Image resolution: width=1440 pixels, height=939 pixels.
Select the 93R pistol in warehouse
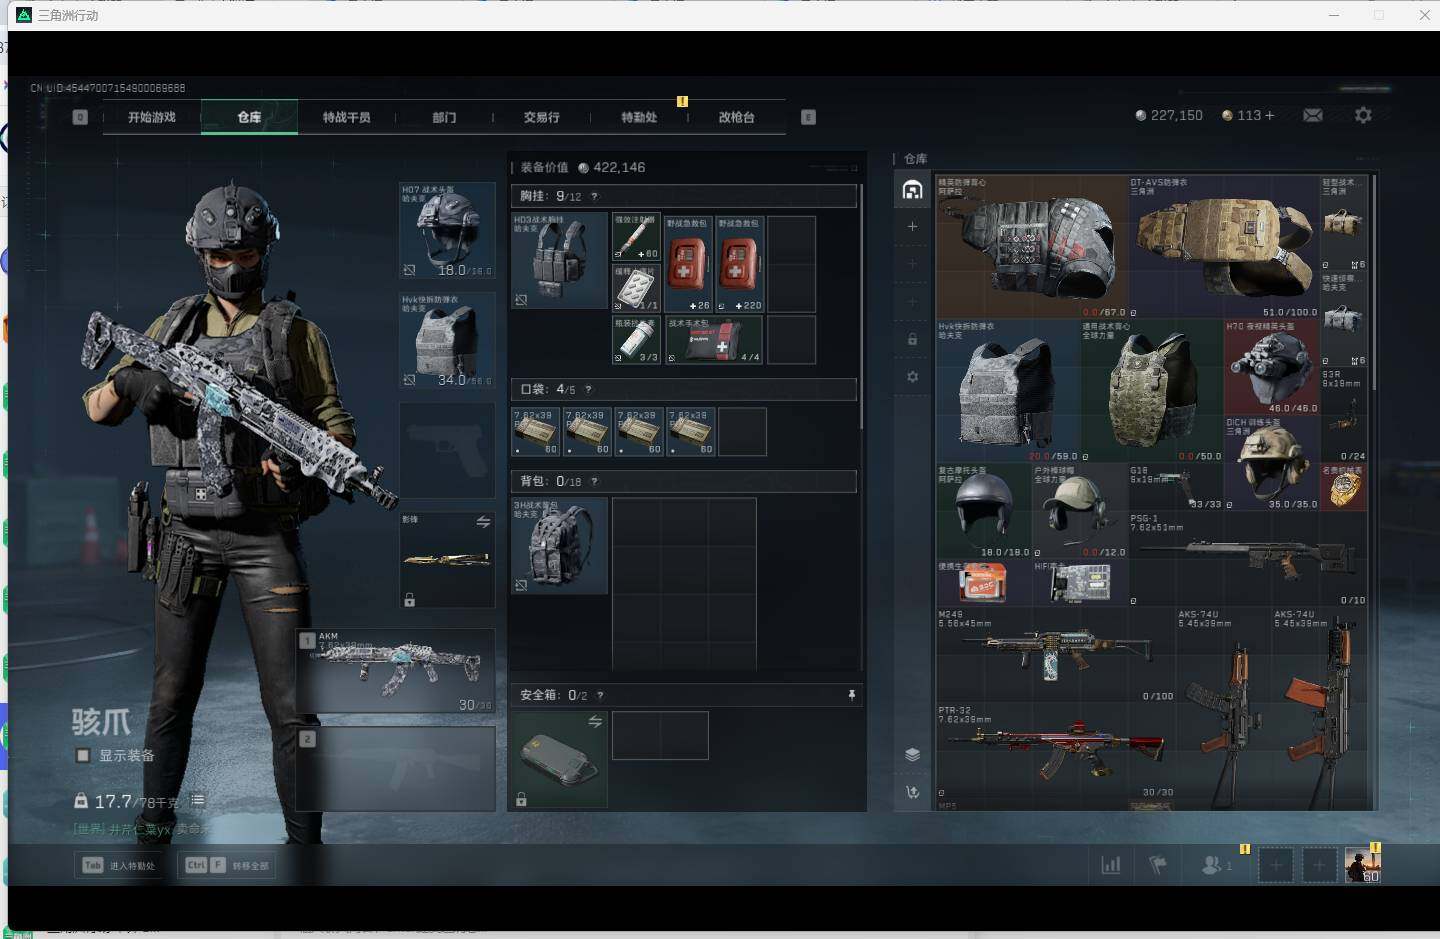click(1344, 415)
